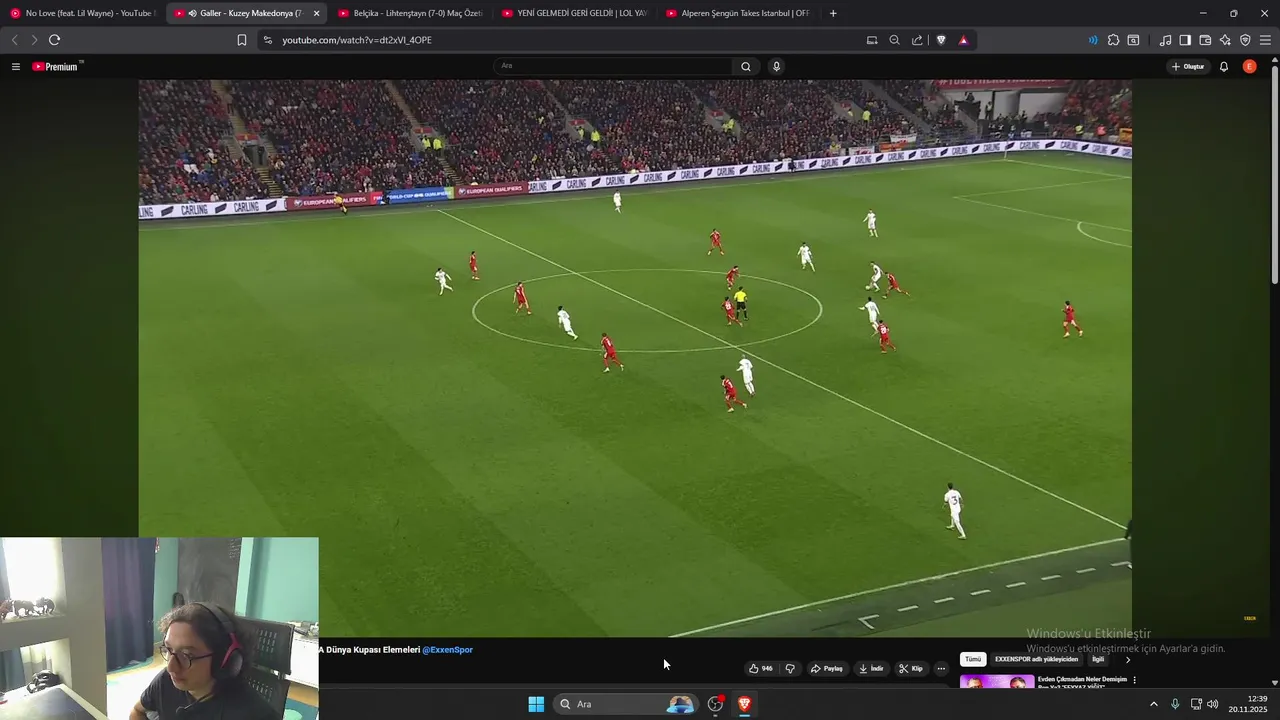This screenshot has width=1280, height=720.
Task: Open the account avatar menu
Action: pos(1250,66)
